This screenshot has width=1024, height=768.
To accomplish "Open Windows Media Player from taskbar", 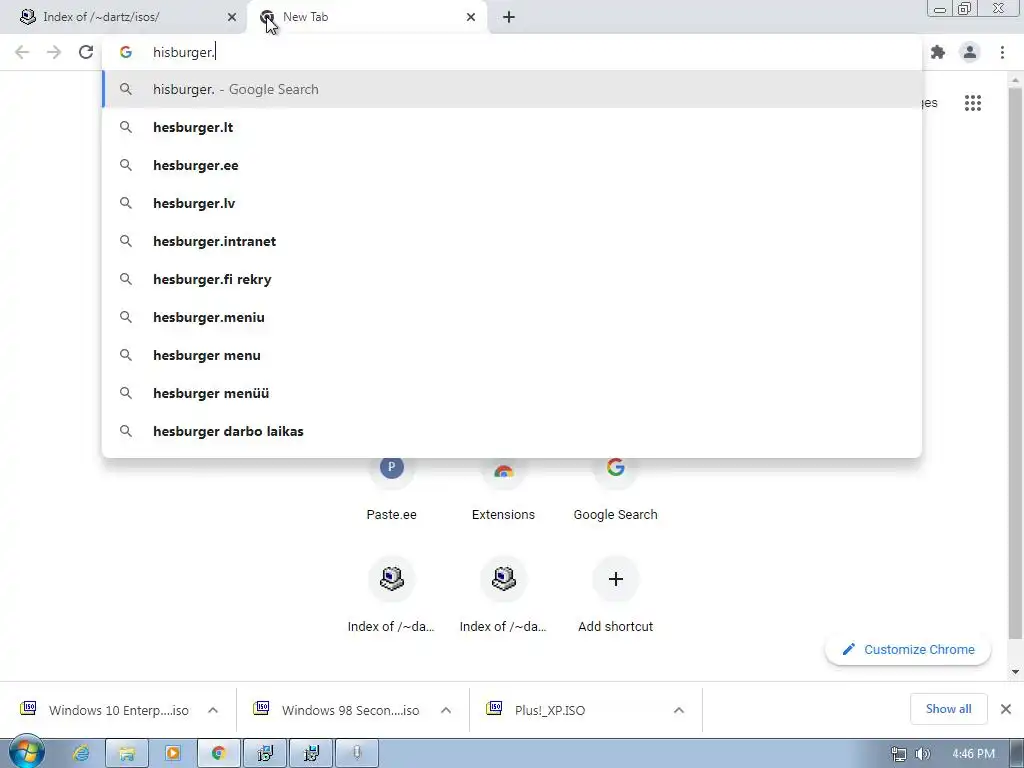I will pyautogui.click(x=173, y=754).
